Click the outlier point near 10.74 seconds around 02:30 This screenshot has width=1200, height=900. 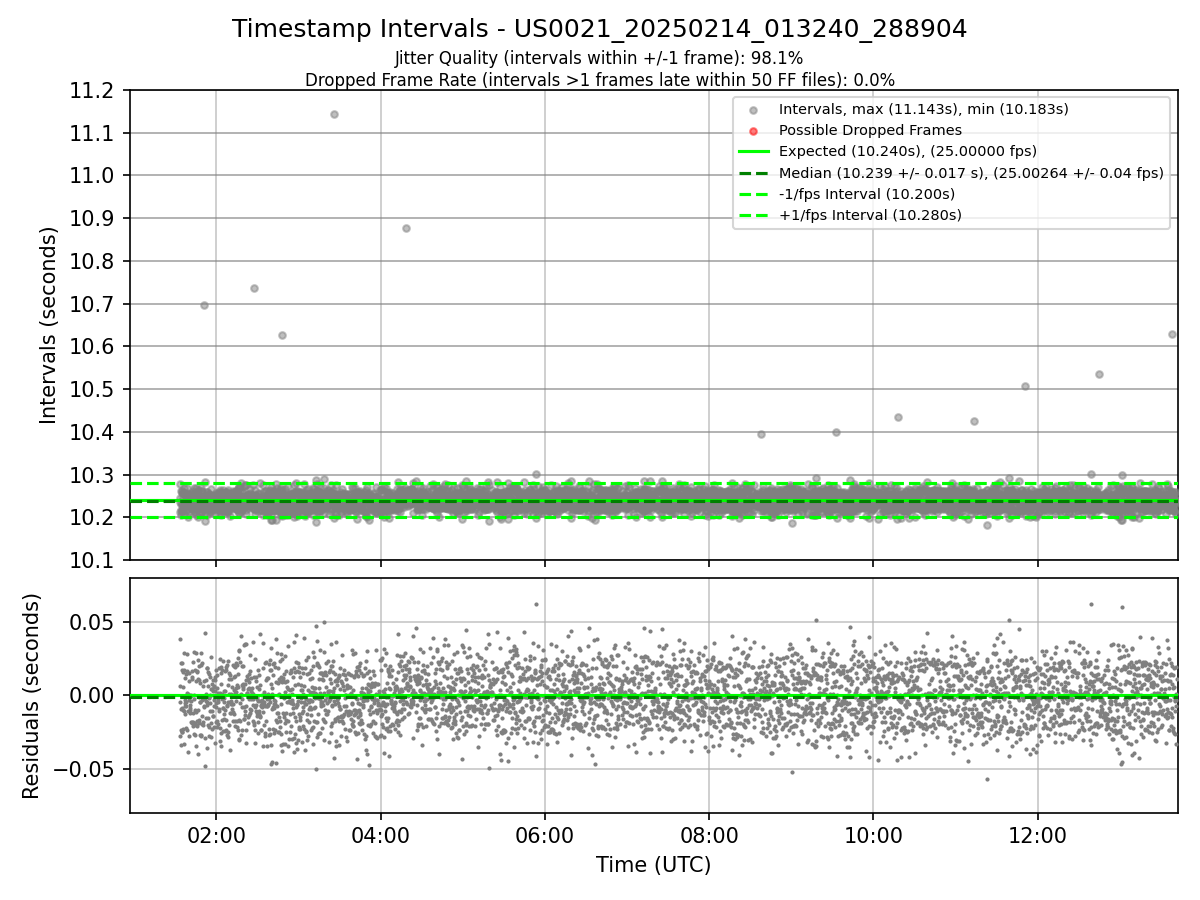[254, 288]
